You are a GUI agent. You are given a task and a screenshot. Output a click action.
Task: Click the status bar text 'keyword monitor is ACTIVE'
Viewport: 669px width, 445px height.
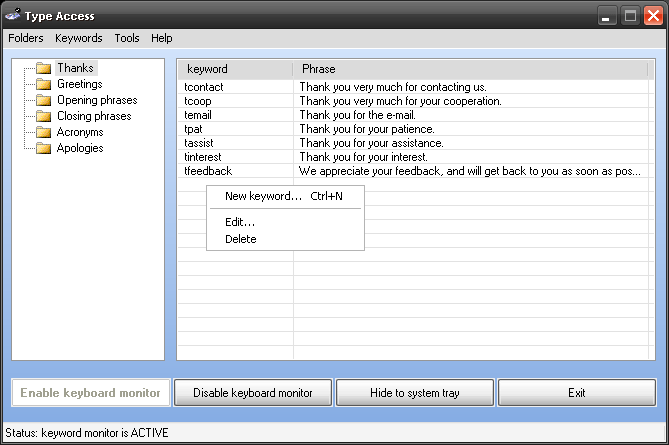pos(105,433)
